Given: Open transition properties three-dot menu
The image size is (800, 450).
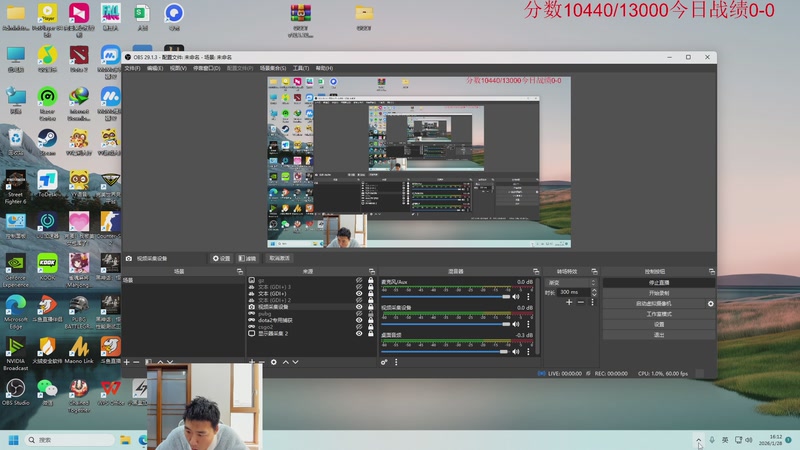Looking at the screenshot, I should click(x=592, y=303).
